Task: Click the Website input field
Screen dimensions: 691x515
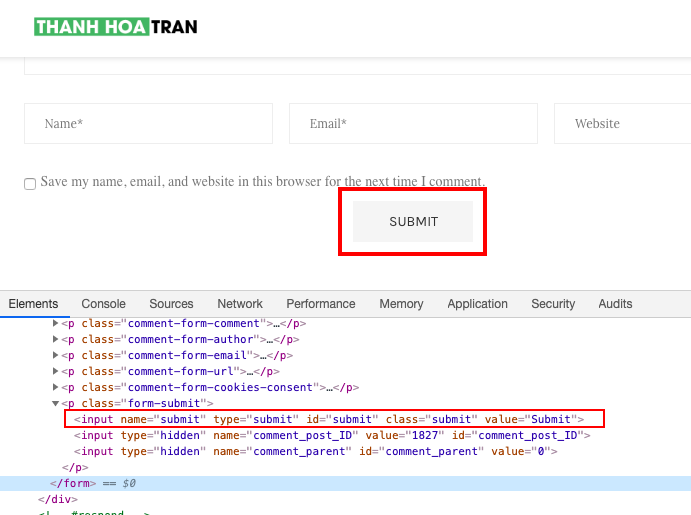Action: pyautogui.click(x=622, y=124)
